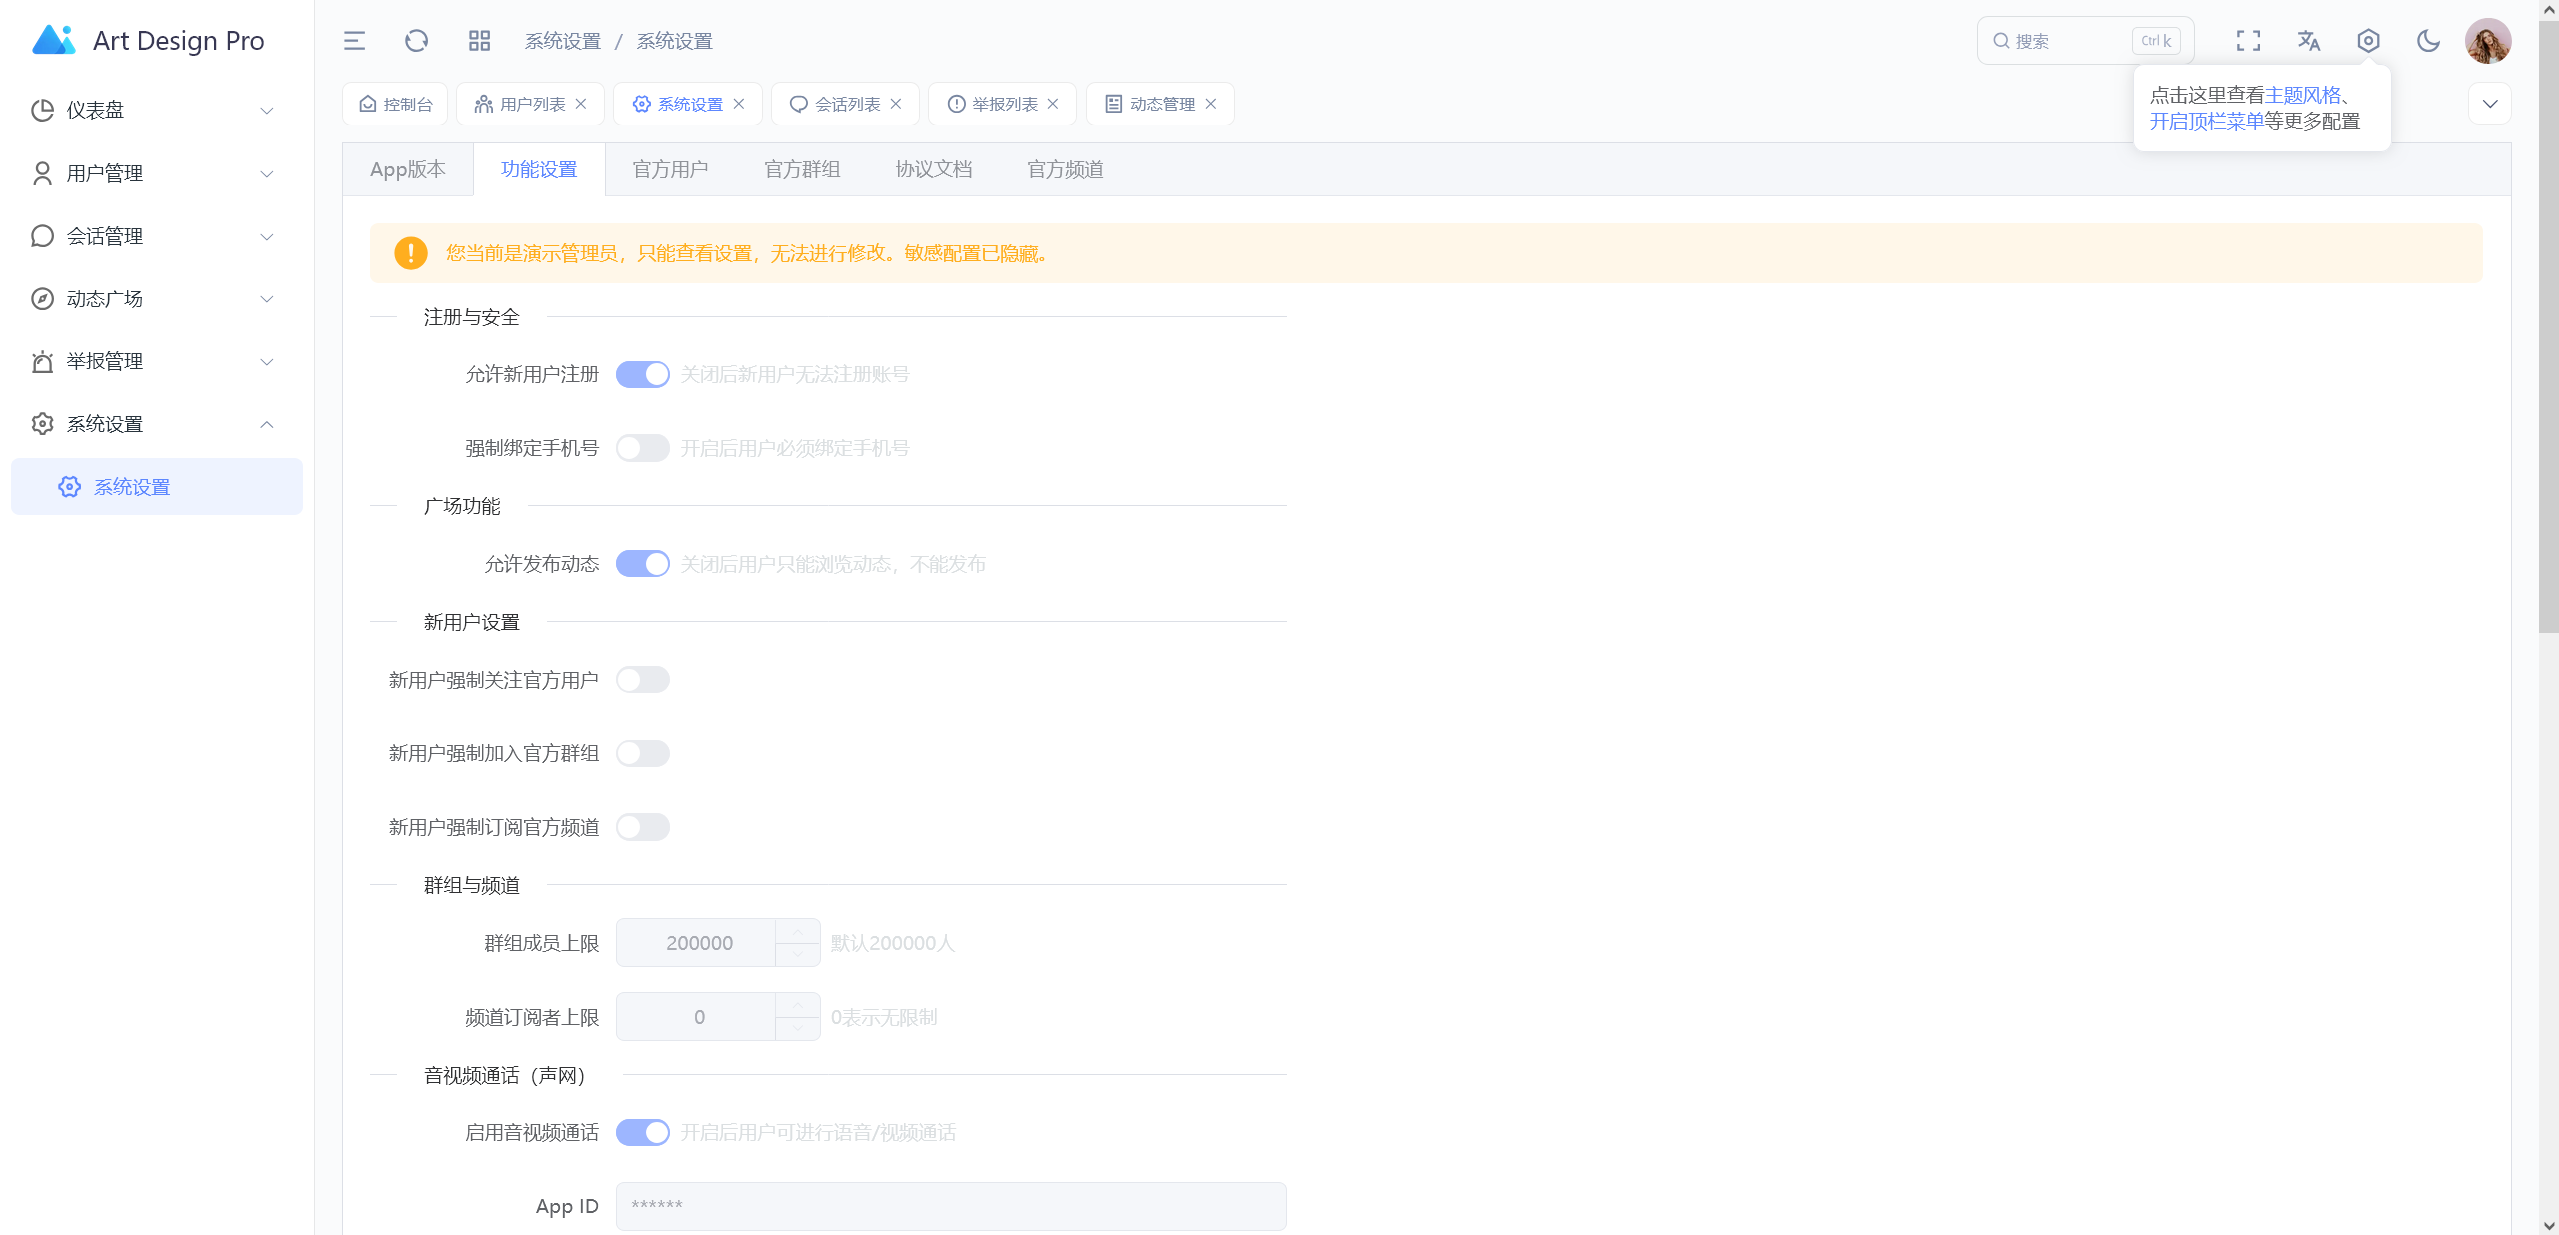Increase 群组成员上限 with the up stepper

797,931
